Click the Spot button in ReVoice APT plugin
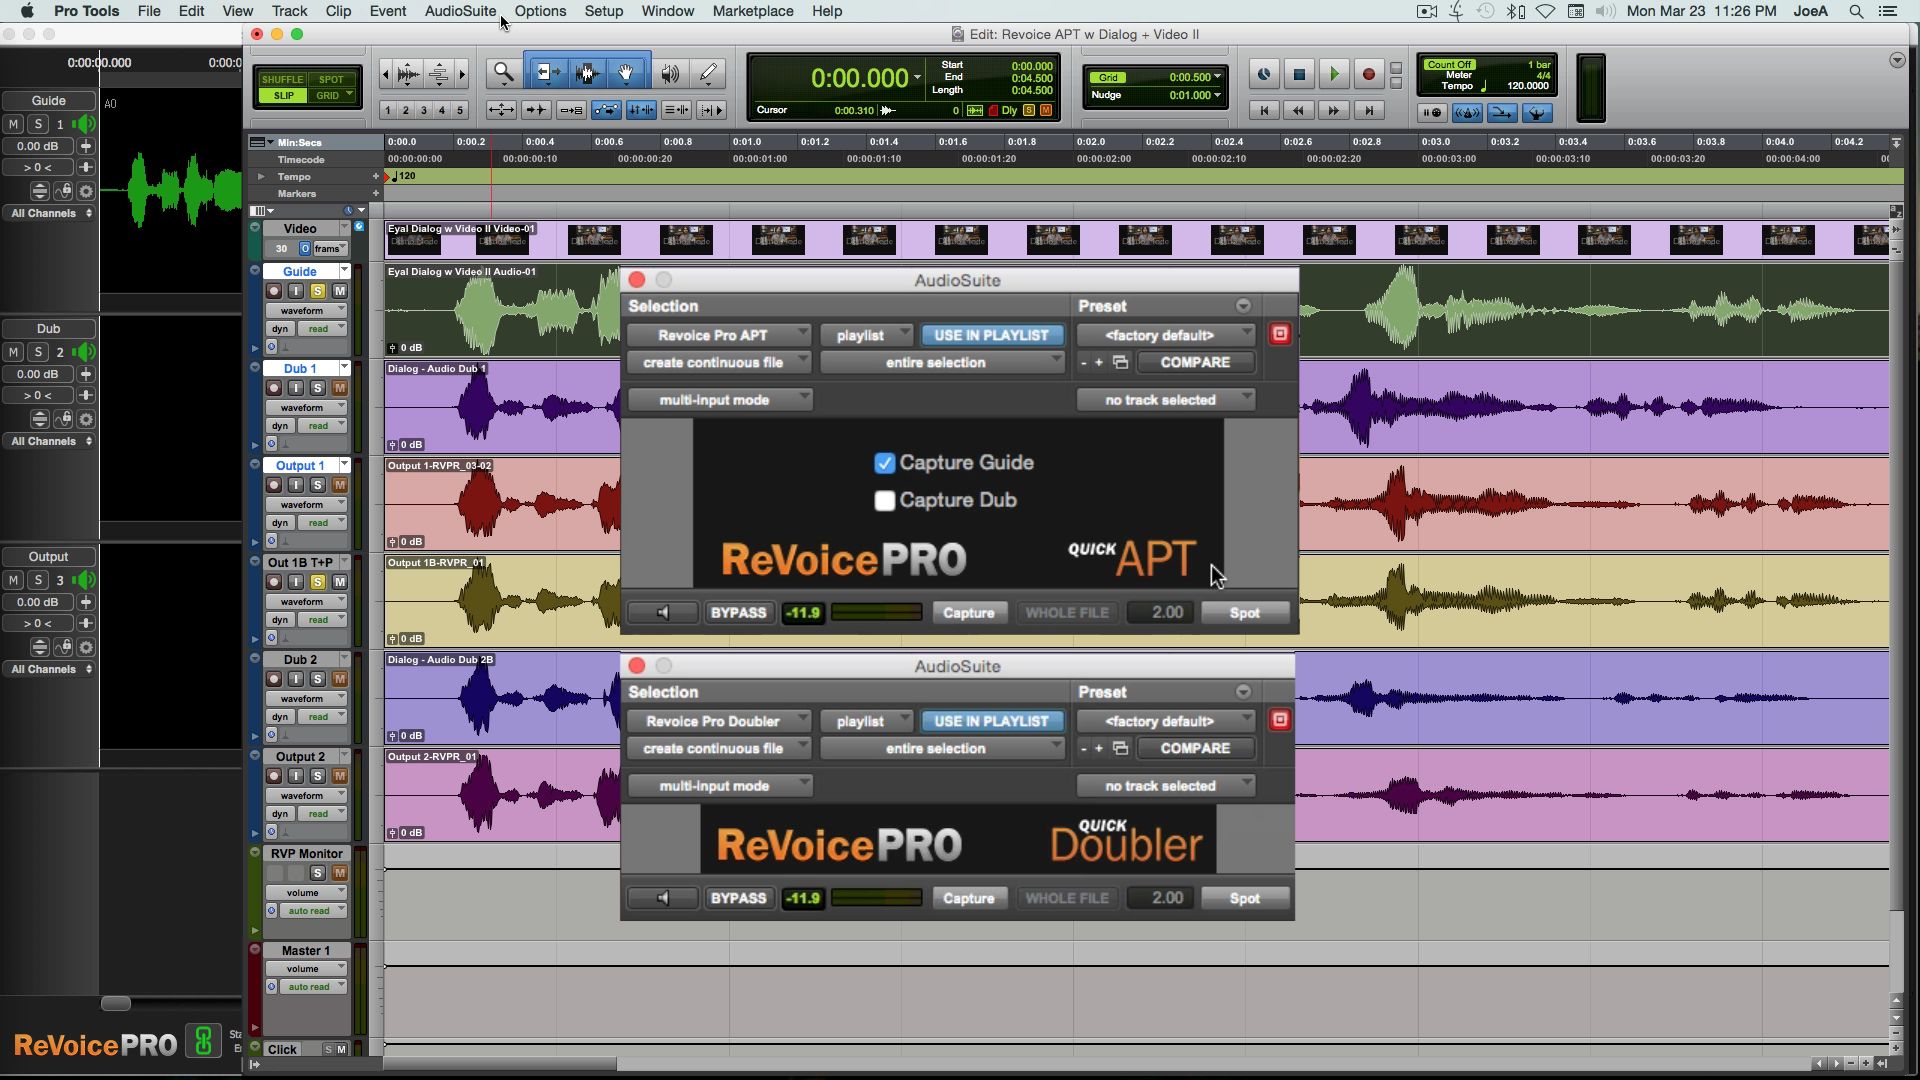The image size is (1920, 1080). click(1244, 612)
